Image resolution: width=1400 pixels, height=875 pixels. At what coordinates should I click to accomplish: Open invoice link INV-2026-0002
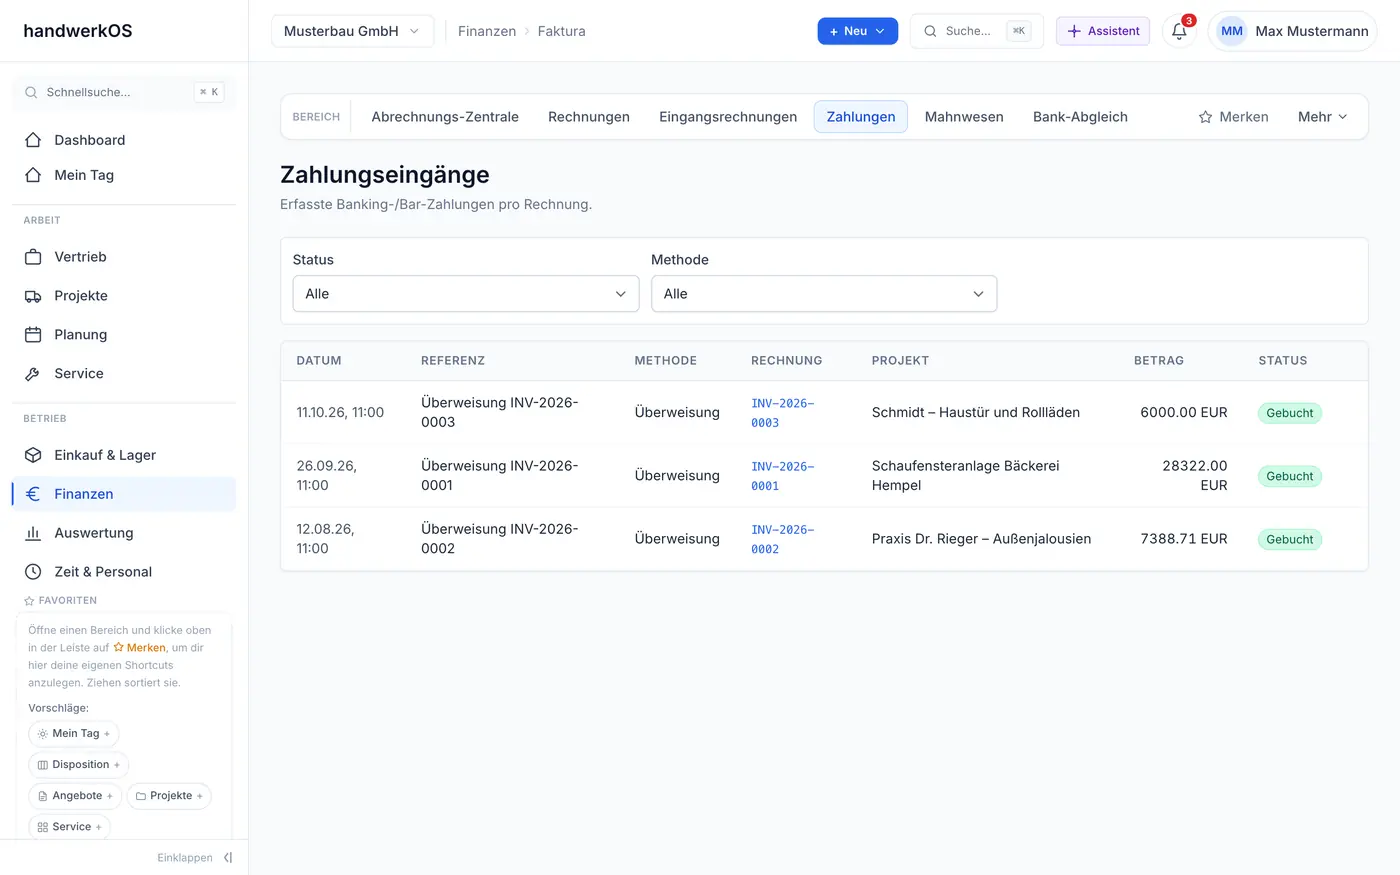783,539
